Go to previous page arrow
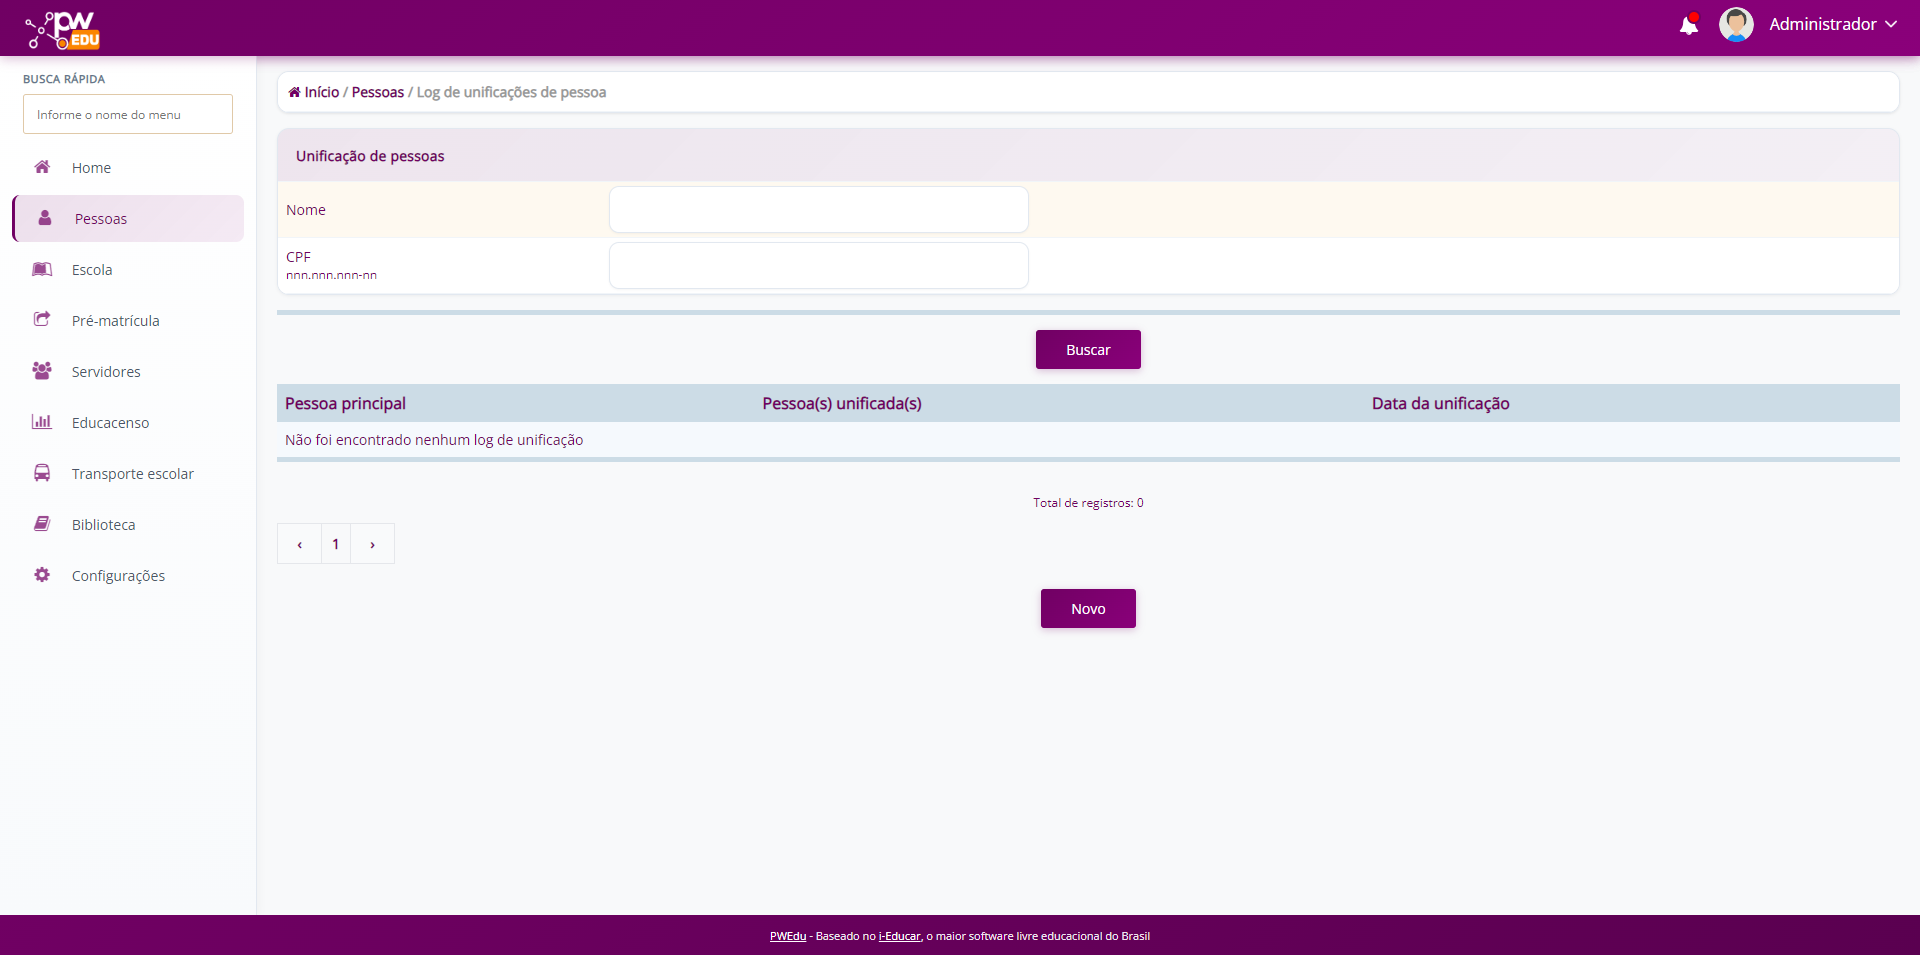 (x=299, y=544)
